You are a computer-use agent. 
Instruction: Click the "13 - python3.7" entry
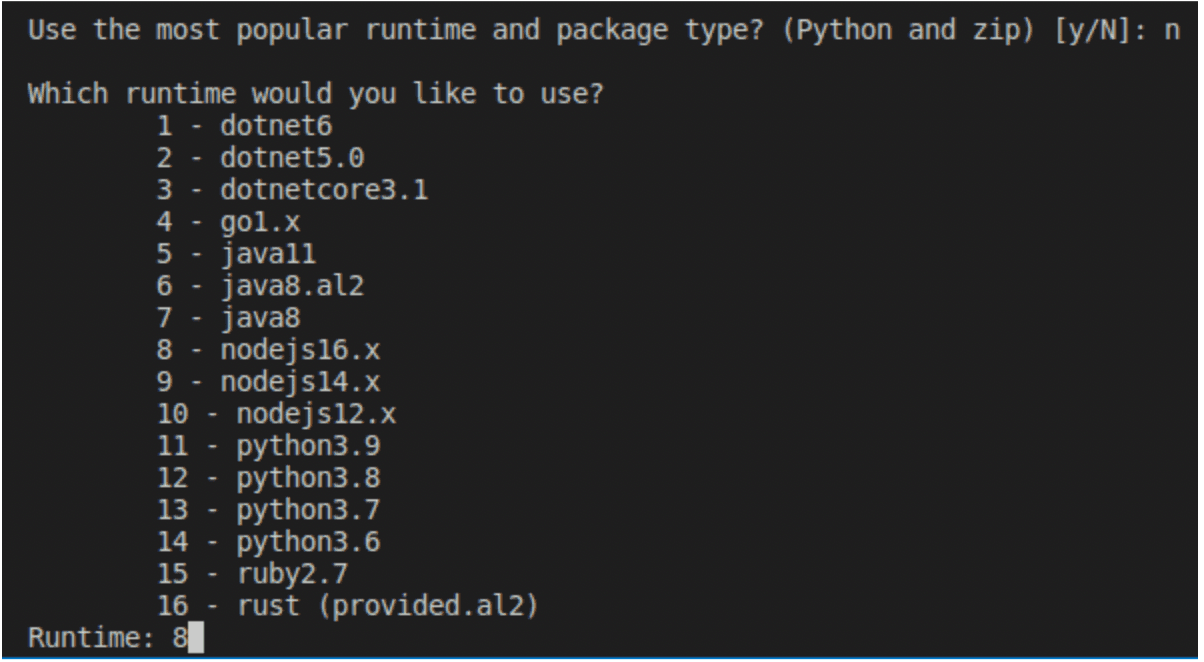pos(268,510)
